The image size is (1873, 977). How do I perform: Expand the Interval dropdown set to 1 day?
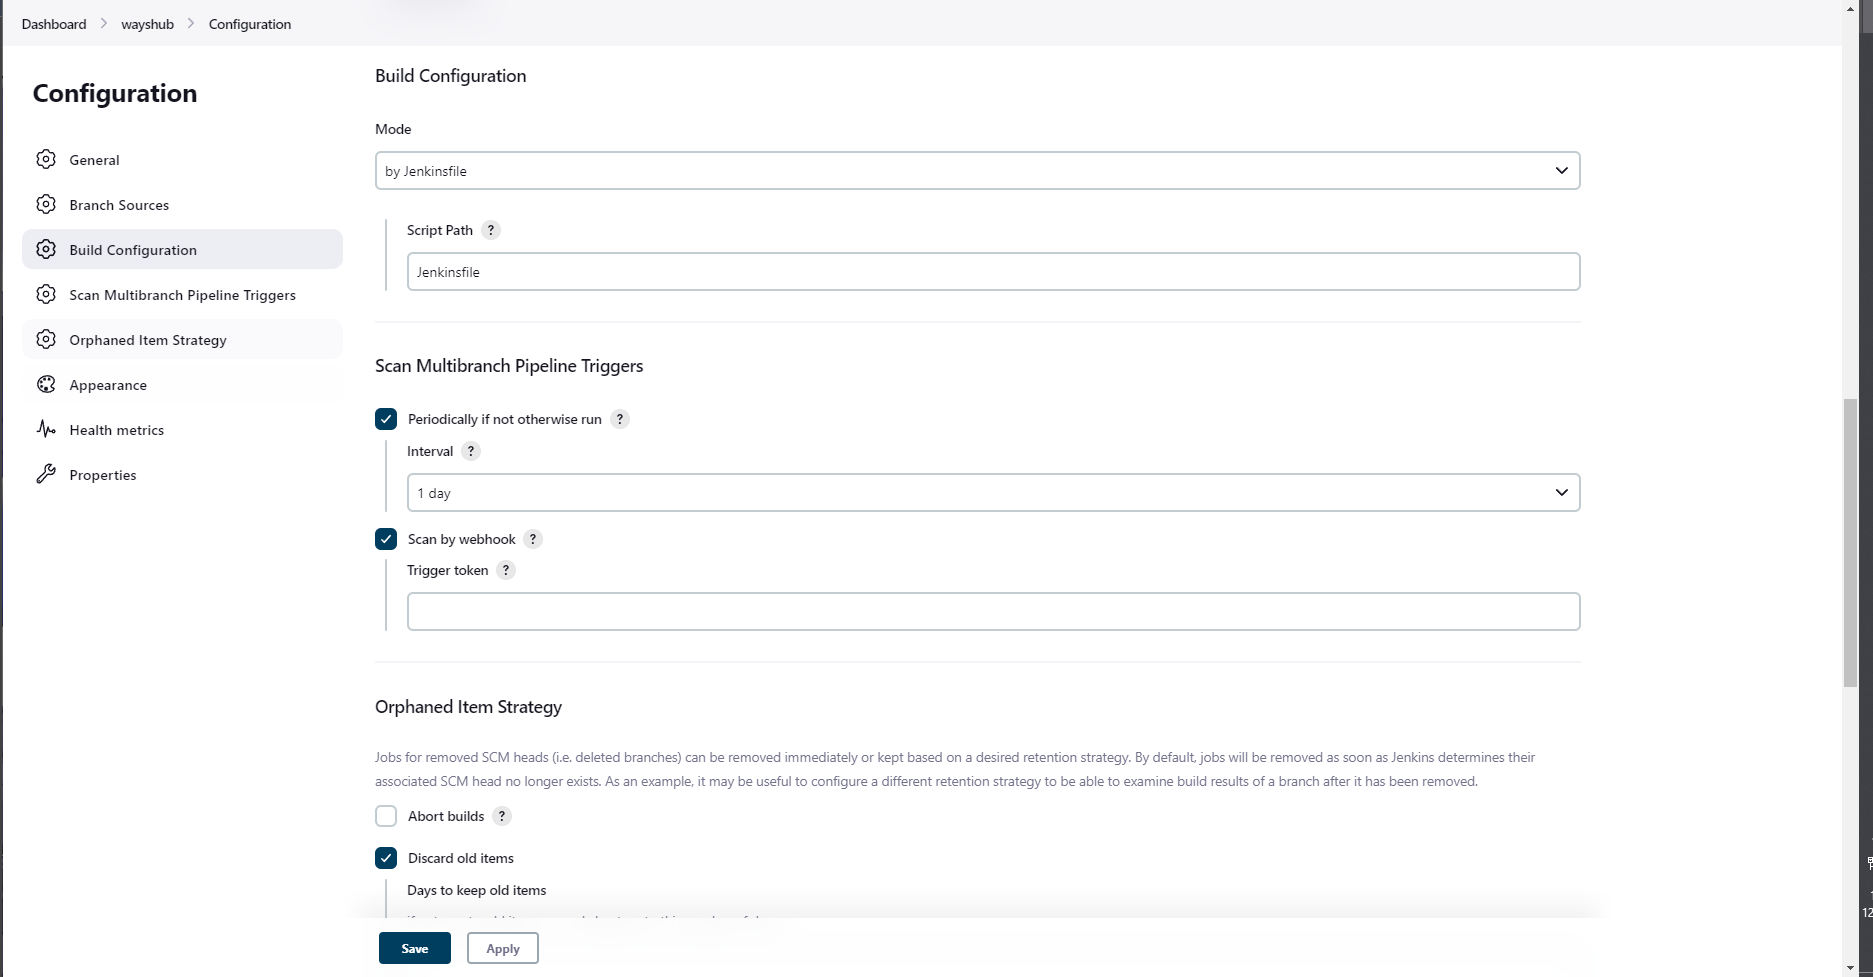pos(993,492)
